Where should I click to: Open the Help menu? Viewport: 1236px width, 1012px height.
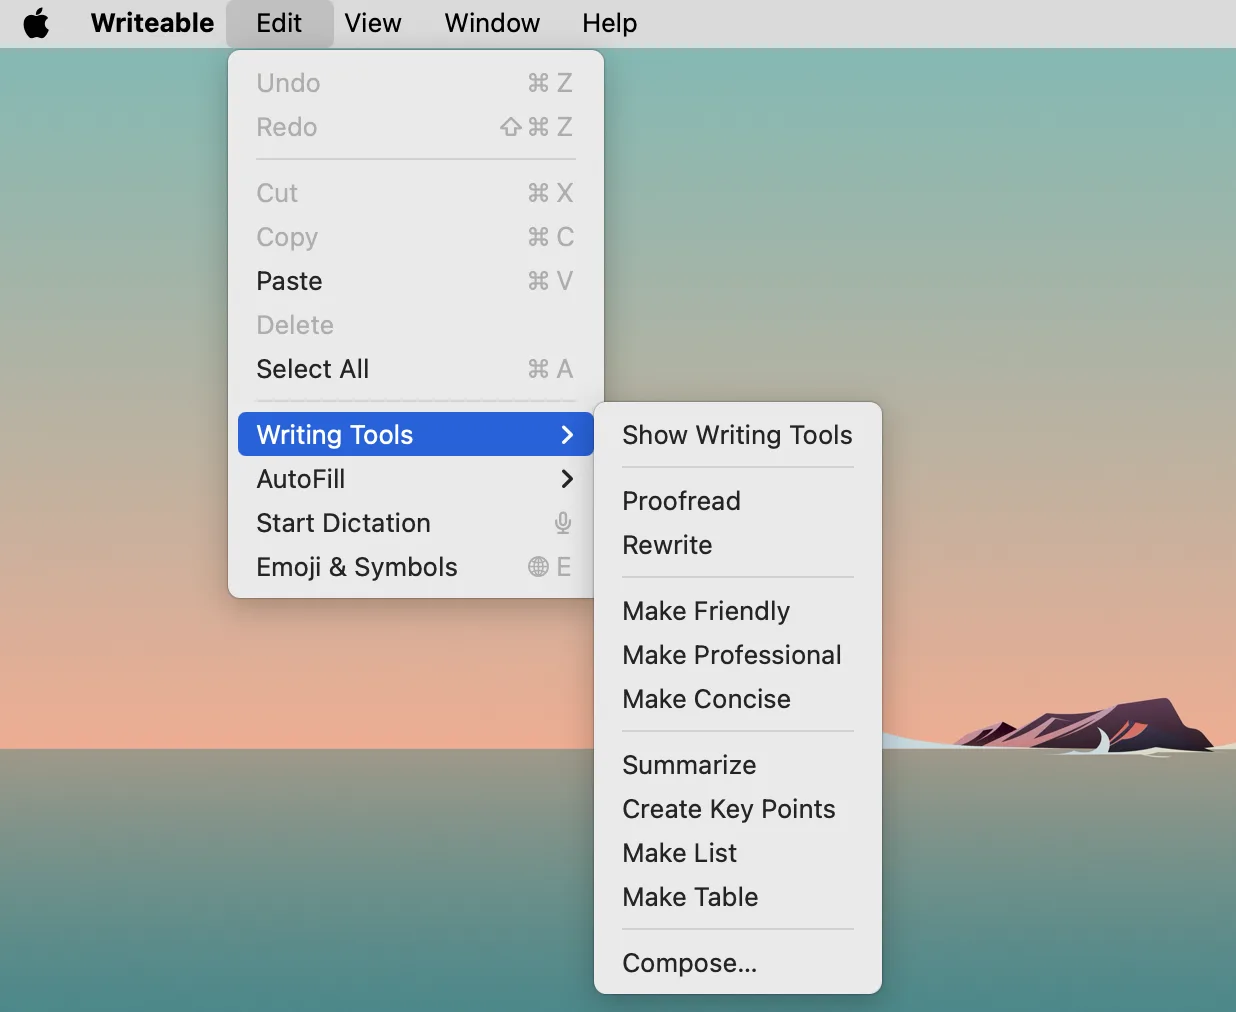pos(608,23)
